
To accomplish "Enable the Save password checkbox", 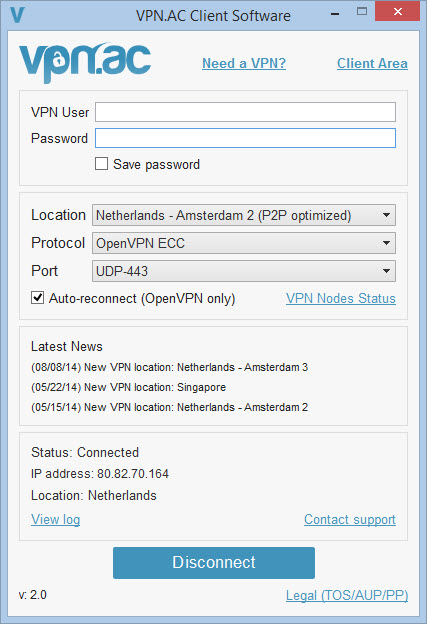I will 101,164.
